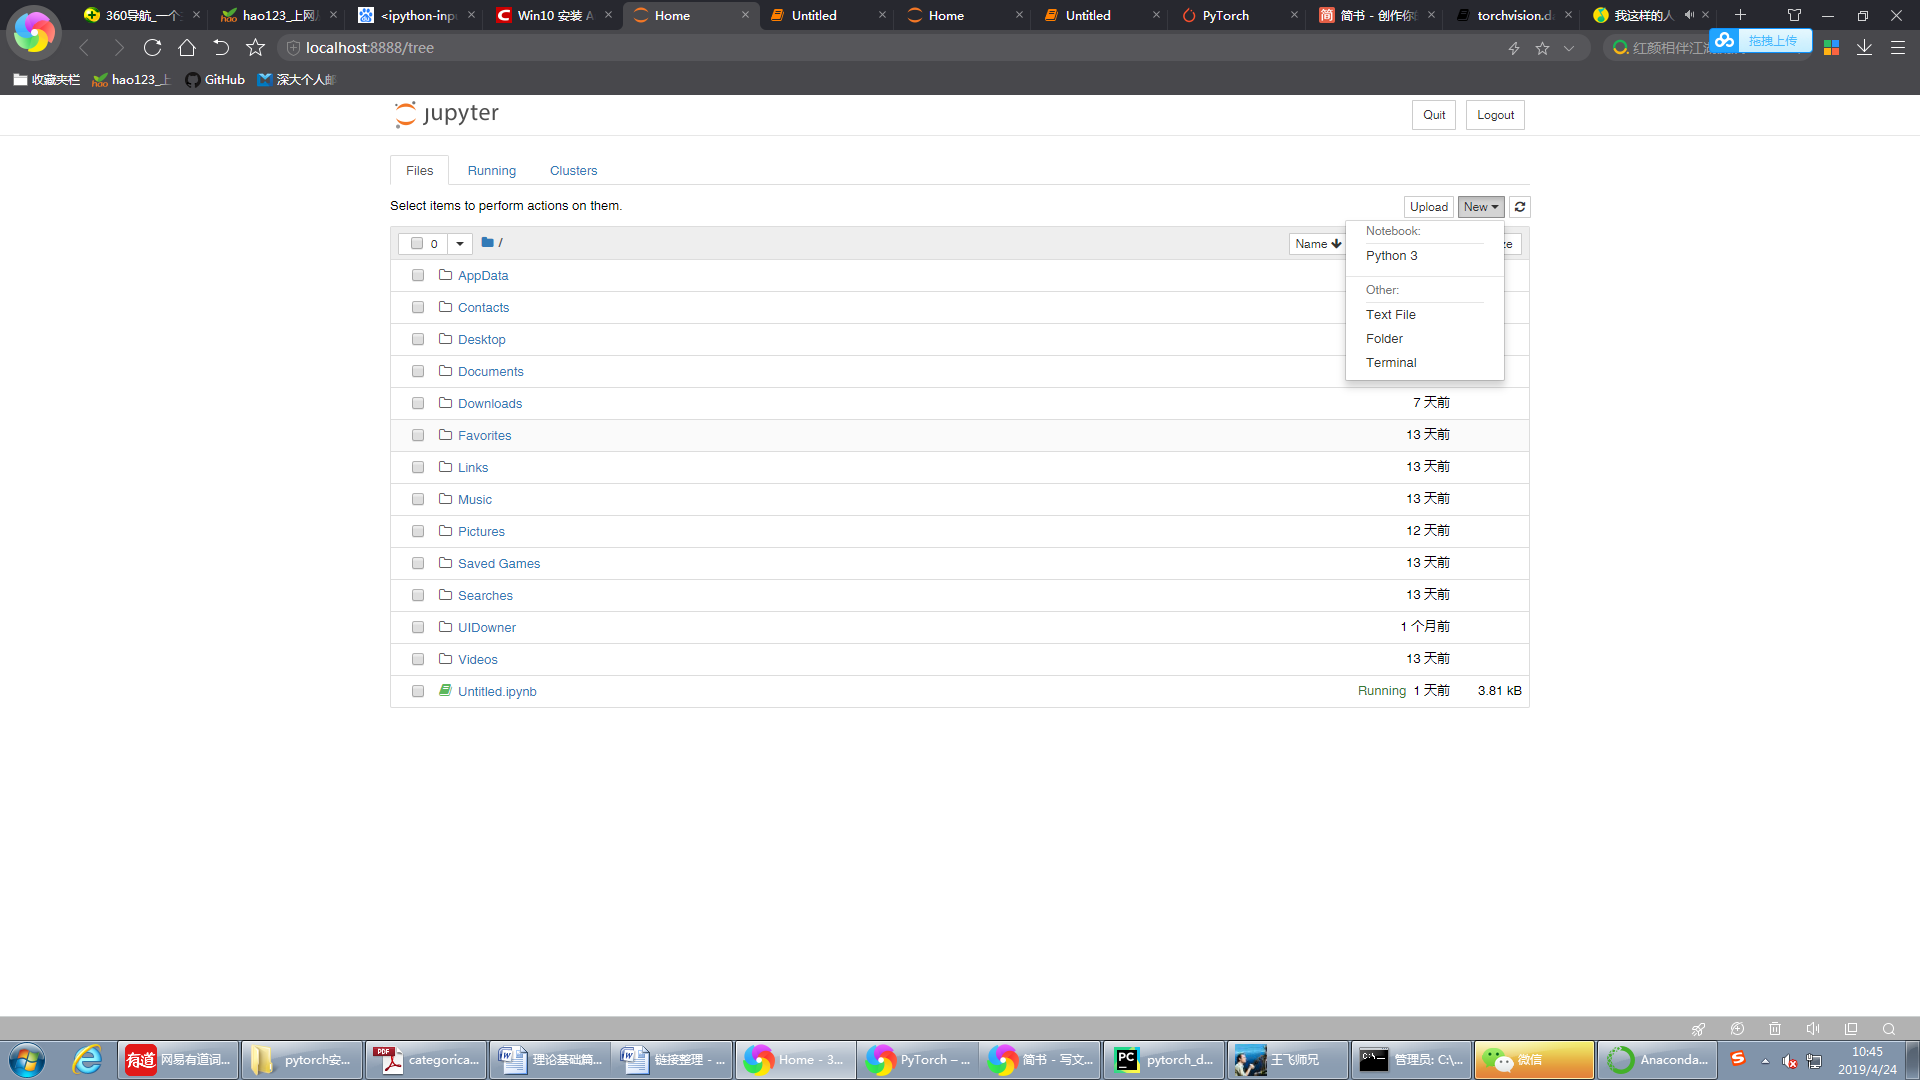Click the browser home icon
The image size is (1920, 1080).
coord(186,48)
